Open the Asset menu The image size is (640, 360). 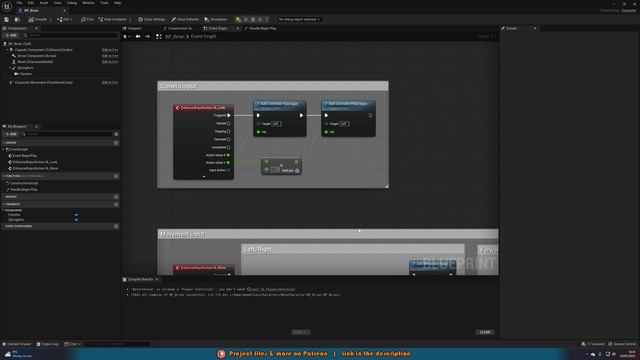[44, 3]
